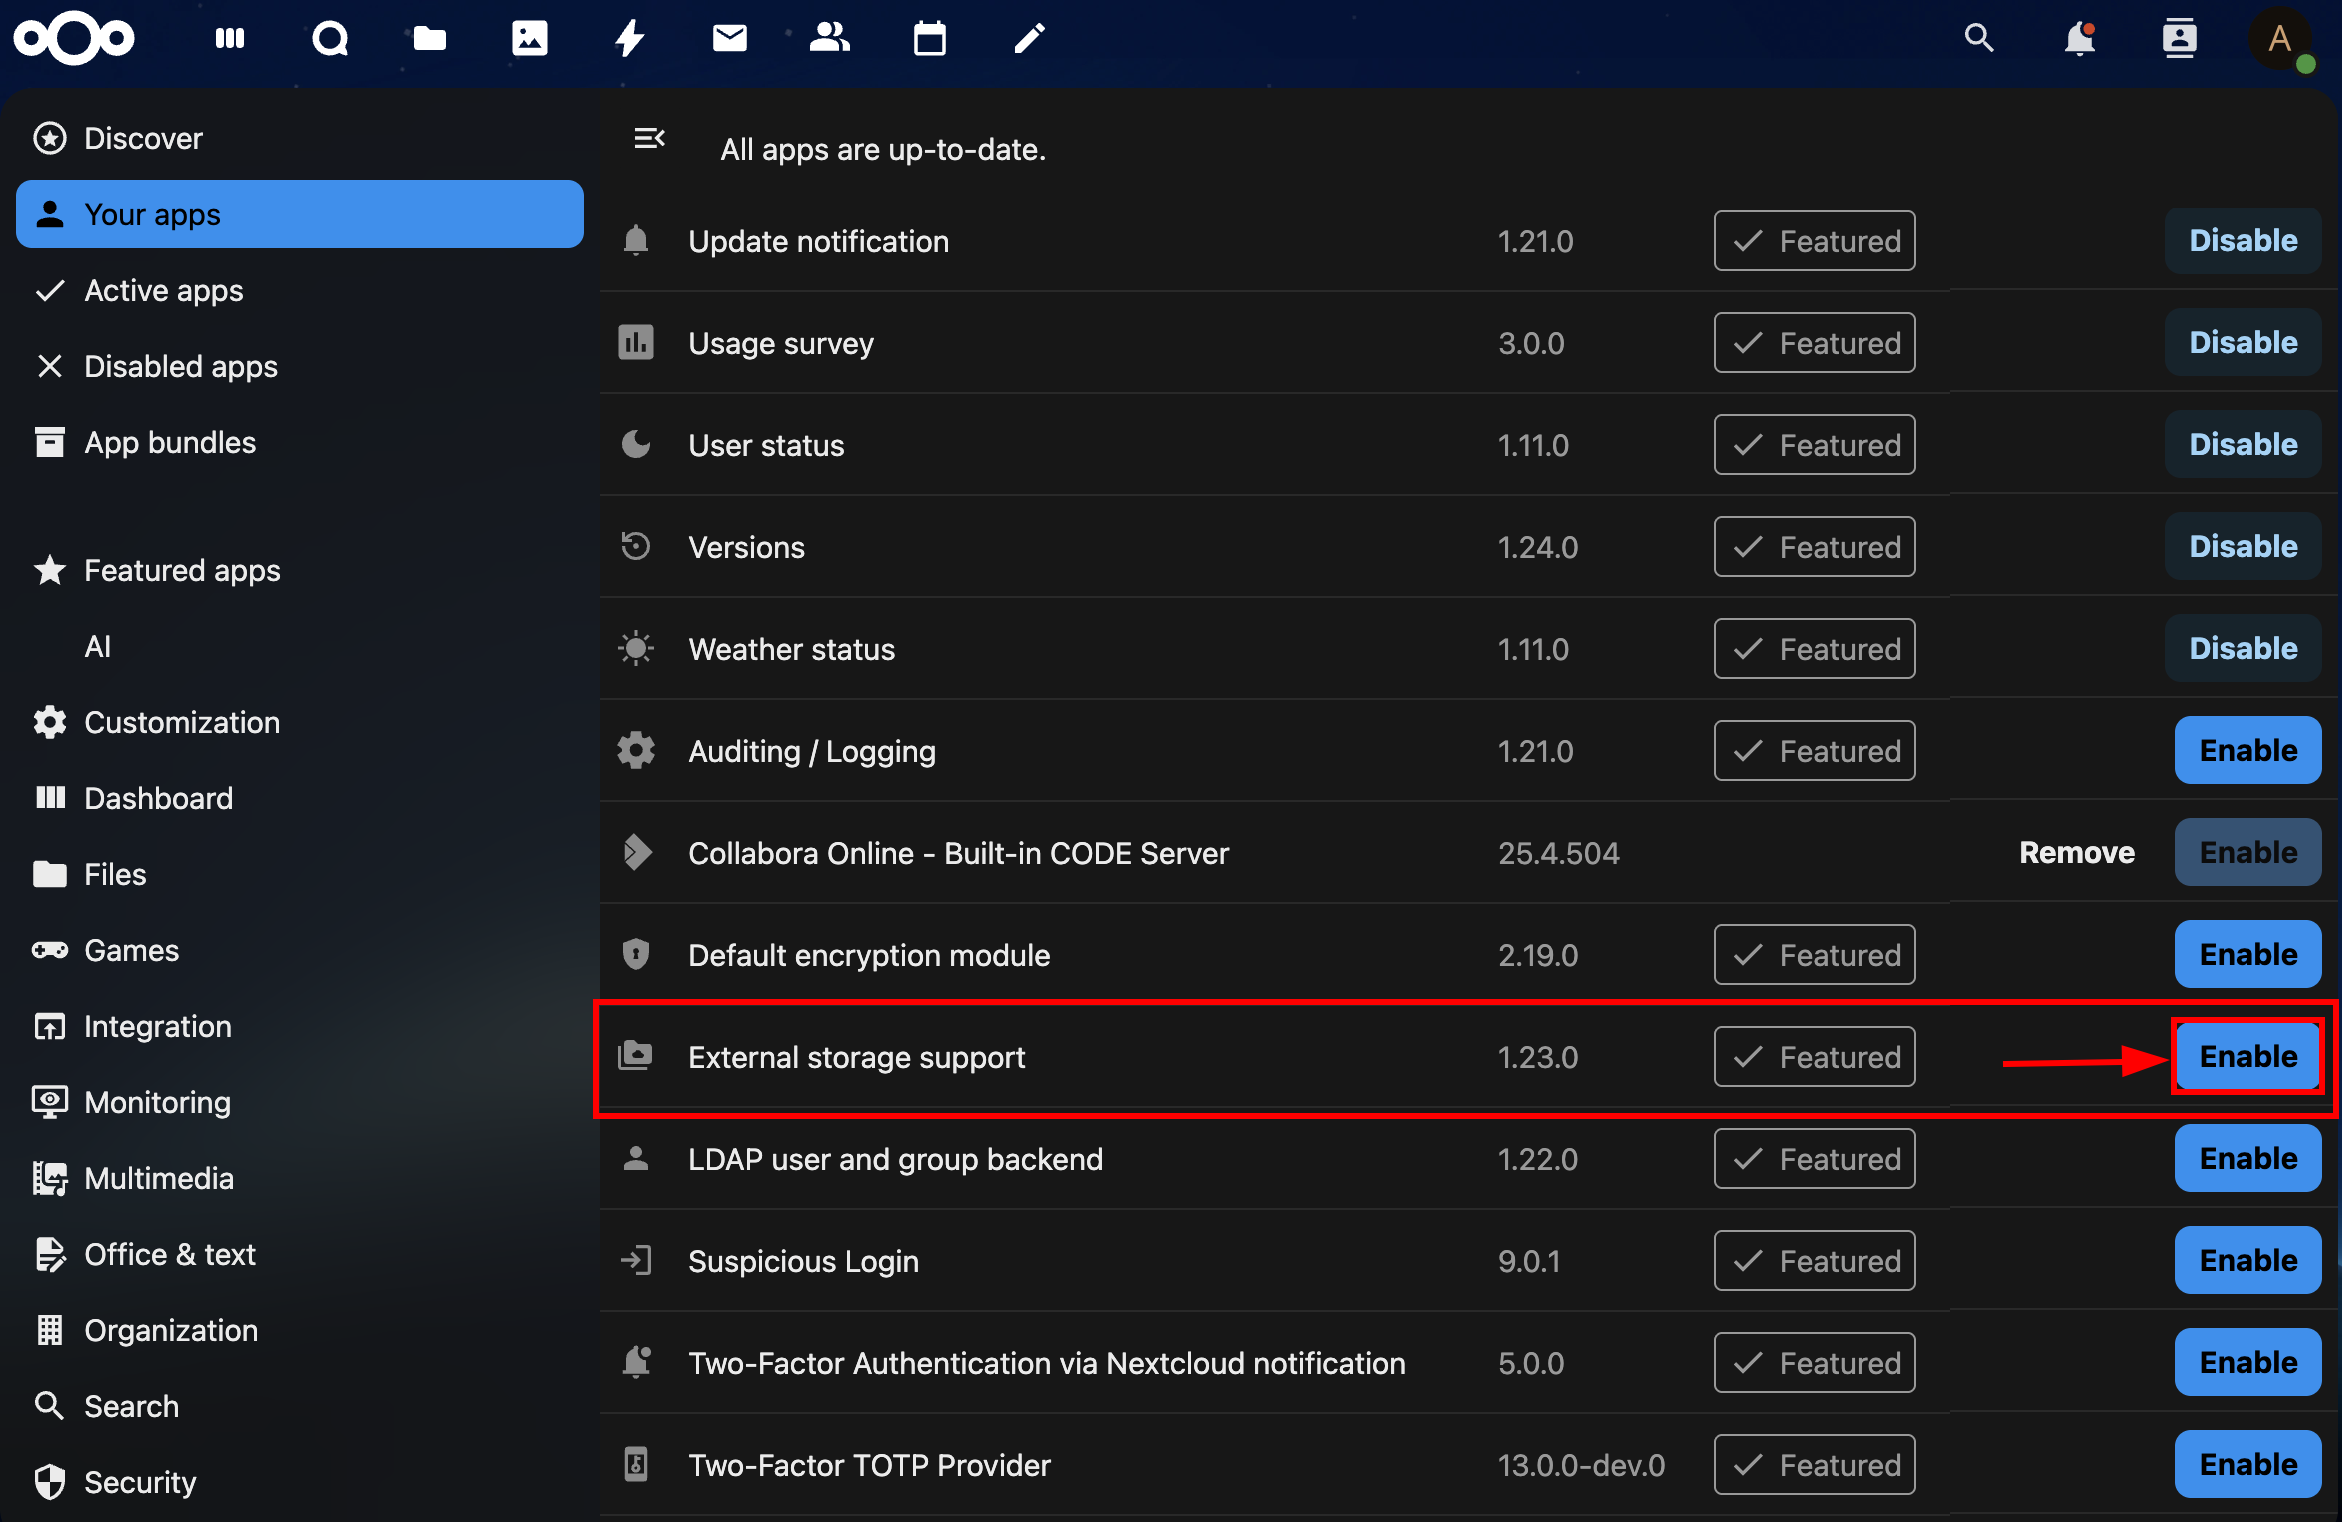2342x1522 pixels.
Task: Open the Calendar icon in top bar
Action: (930, 39)
